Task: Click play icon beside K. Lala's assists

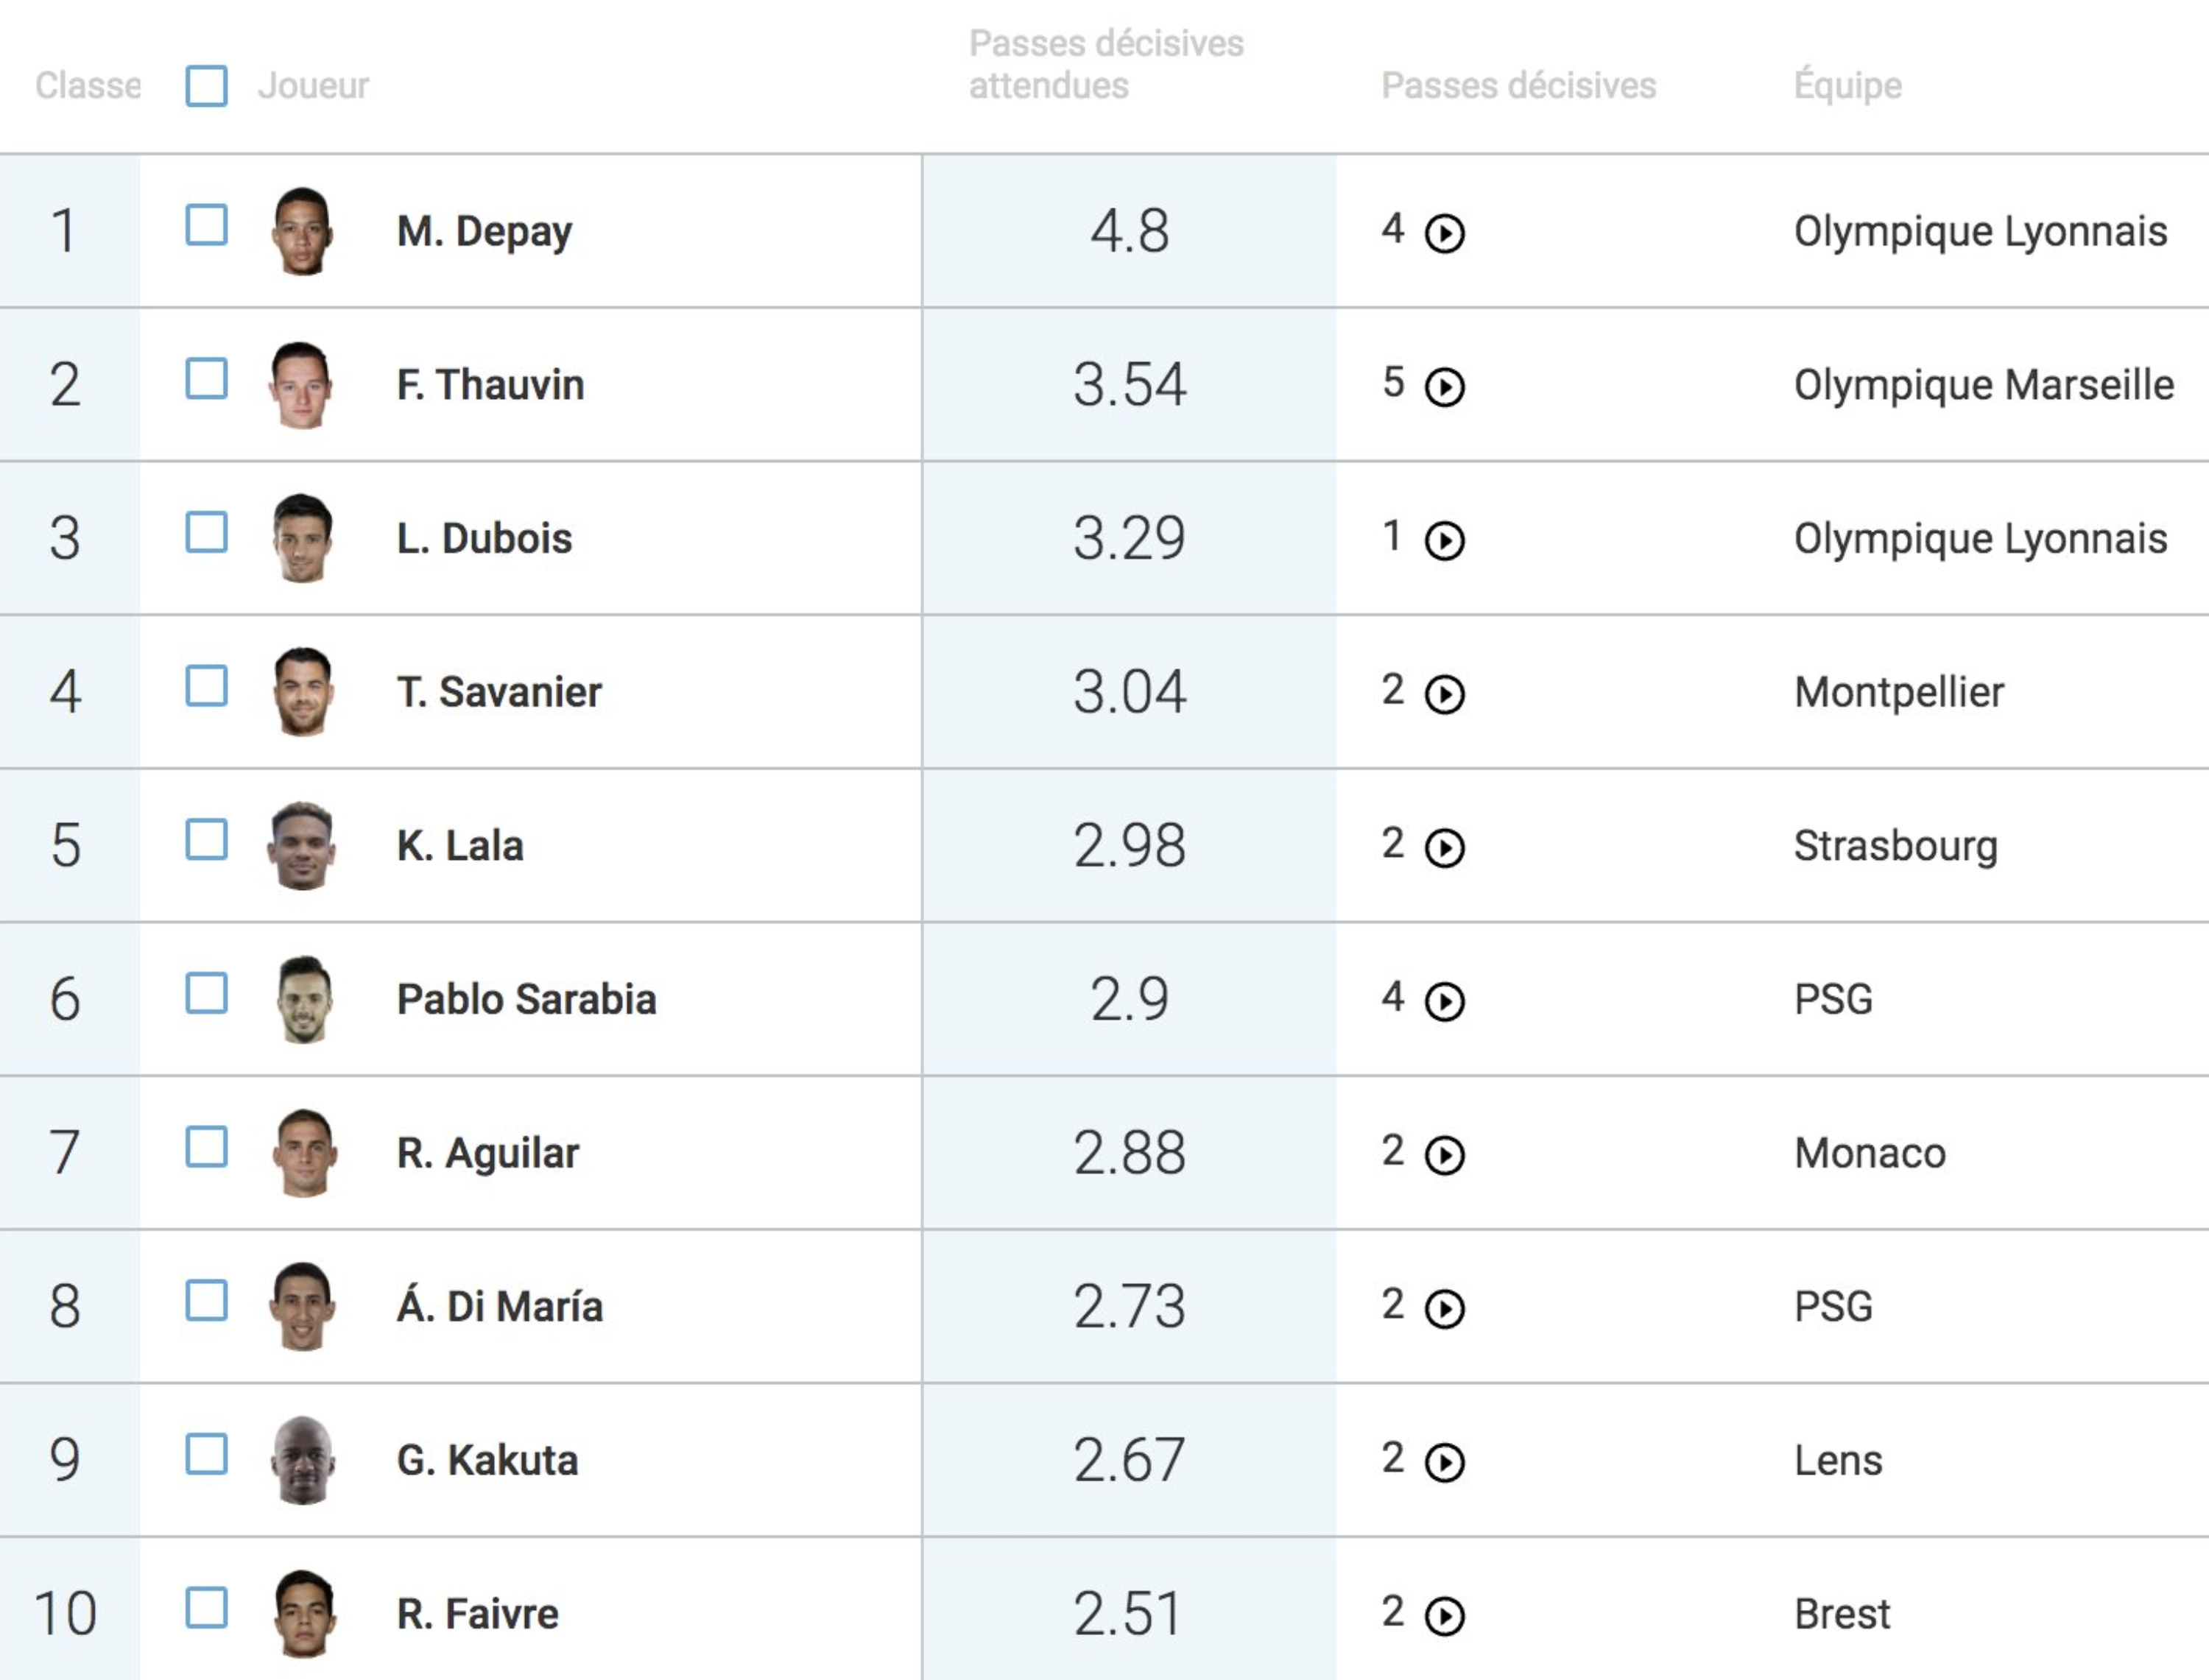Action: click(1444, 849)
